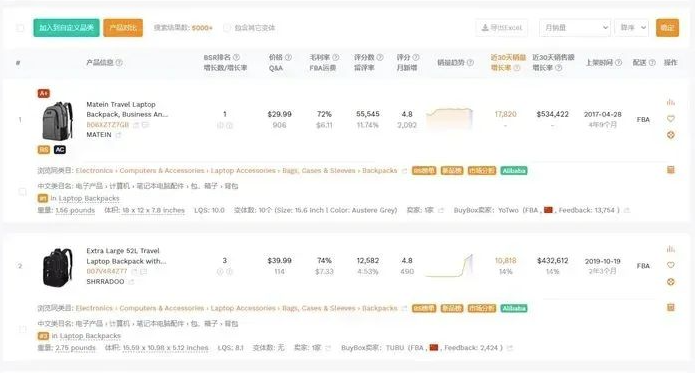Image resolution: width=695 pixels, height=373 pixels.
Task: Click the black SHRRADOO backpack thumbnail
Action: (x=57, y=267)
